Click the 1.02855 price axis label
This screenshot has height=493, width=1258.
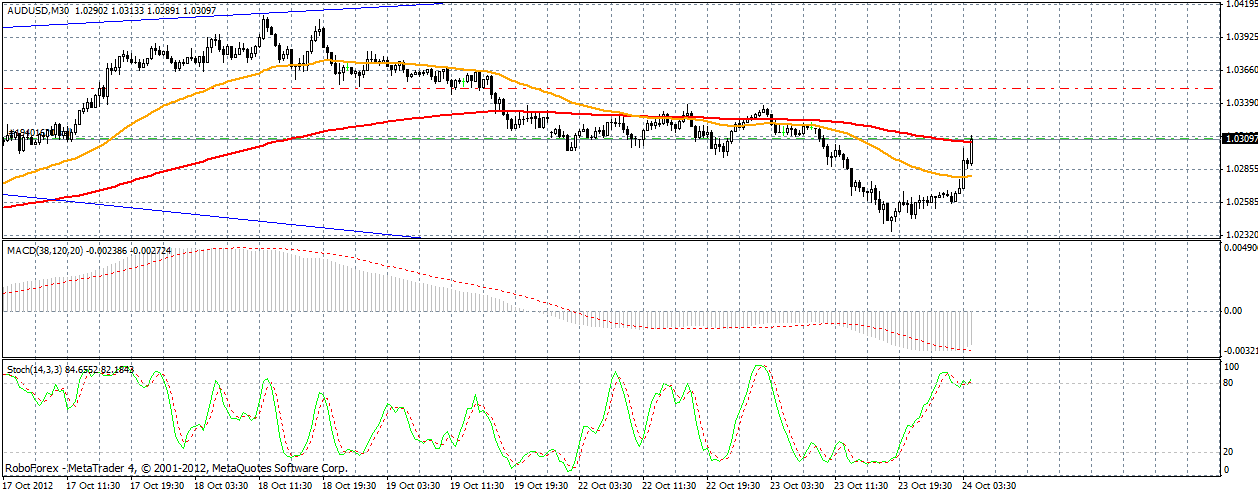click(1240, 168)
